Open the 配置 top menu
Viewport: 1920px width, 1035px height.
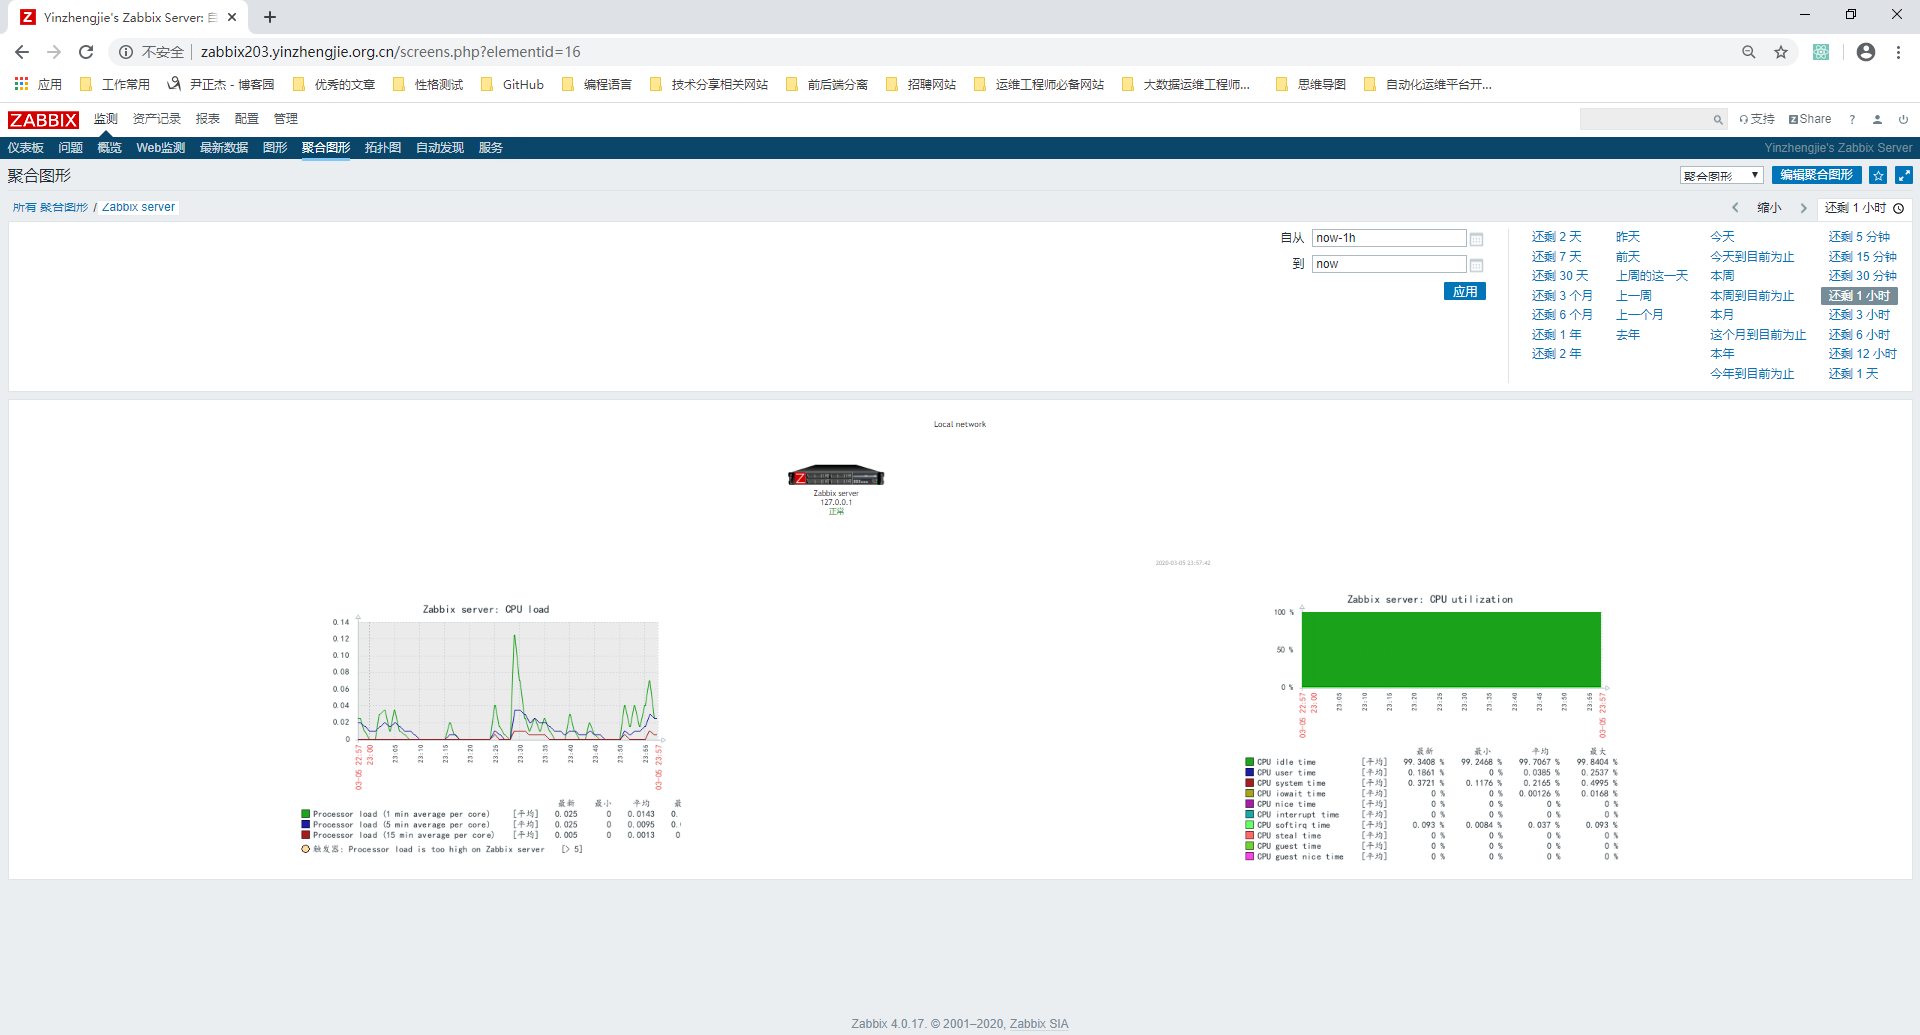click(x=247, y=119)
